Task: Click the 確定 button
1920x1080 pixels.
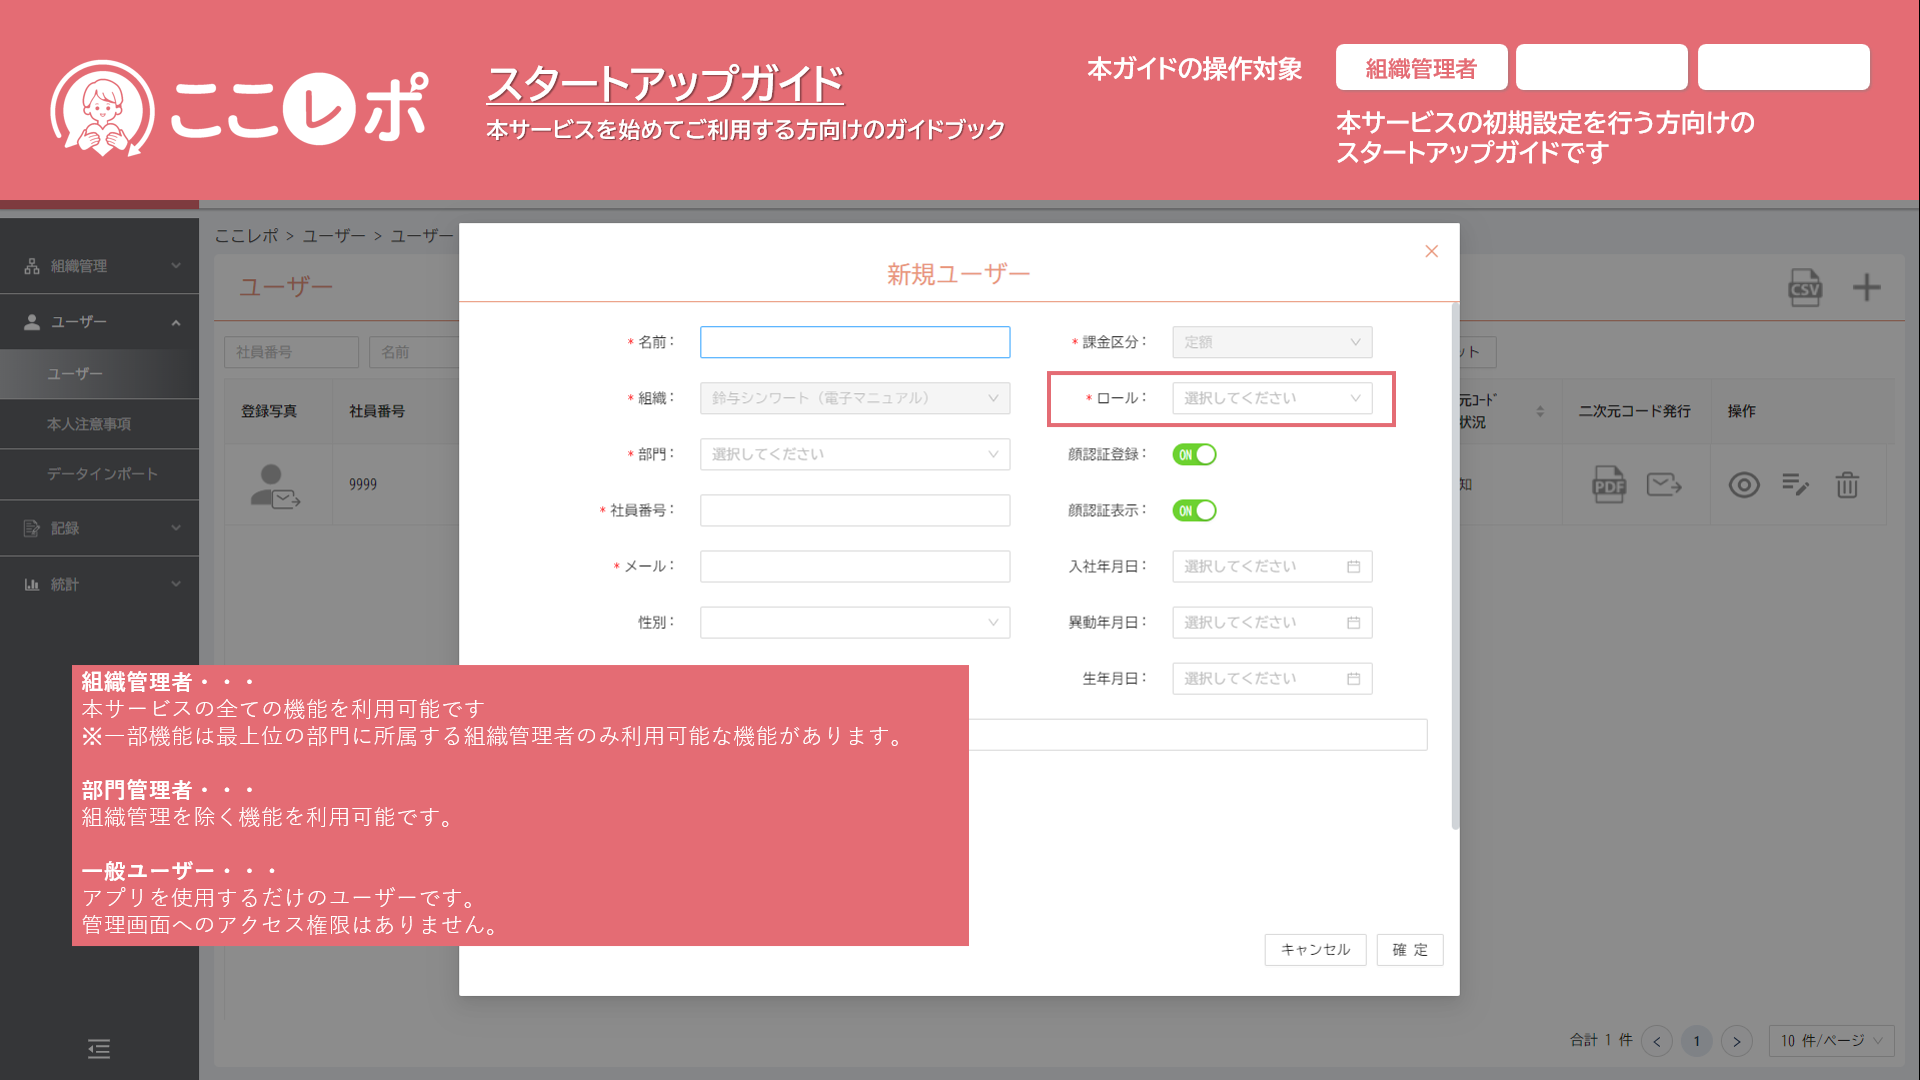Action: click(1409, 950)
